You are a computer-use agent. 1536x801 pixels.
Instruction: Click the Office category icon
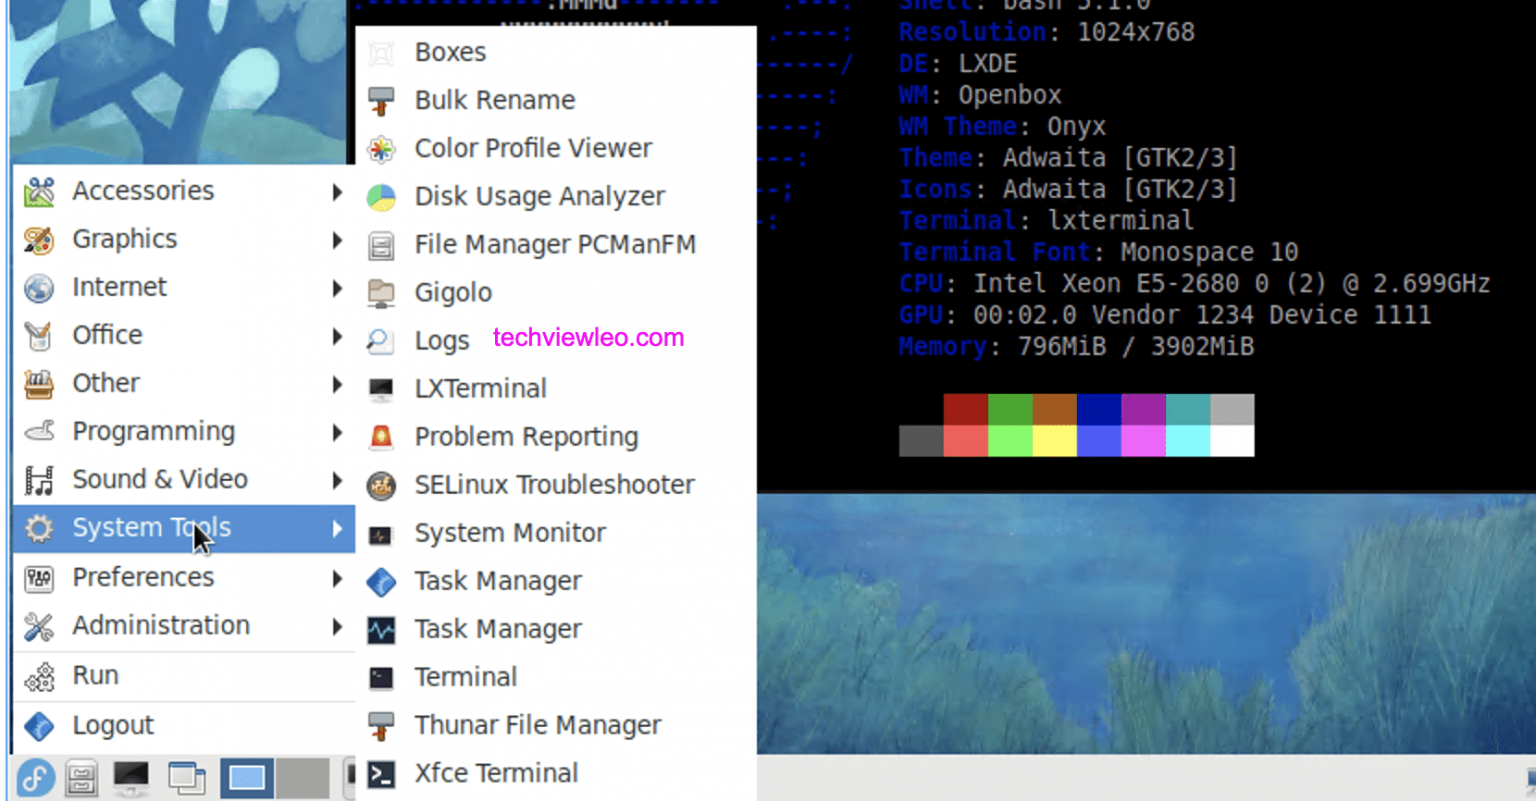coord(39,335)
